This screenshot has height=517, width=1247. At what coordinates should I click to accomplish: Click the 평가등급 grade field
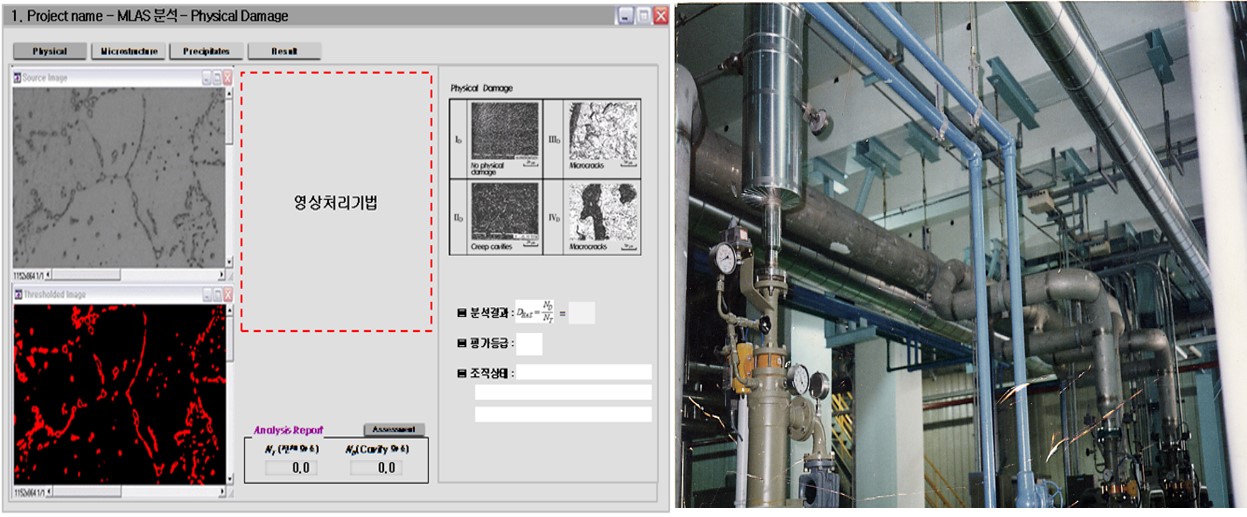click(x=529, y=344)
